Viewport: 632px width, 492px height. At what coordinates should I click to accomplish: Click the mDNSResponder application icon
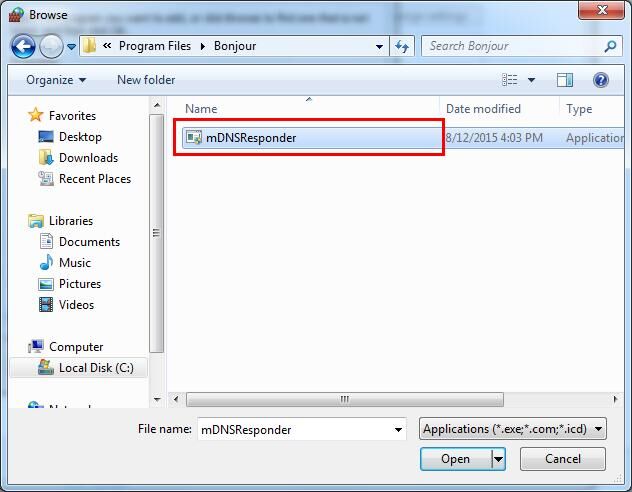point(193,137)
